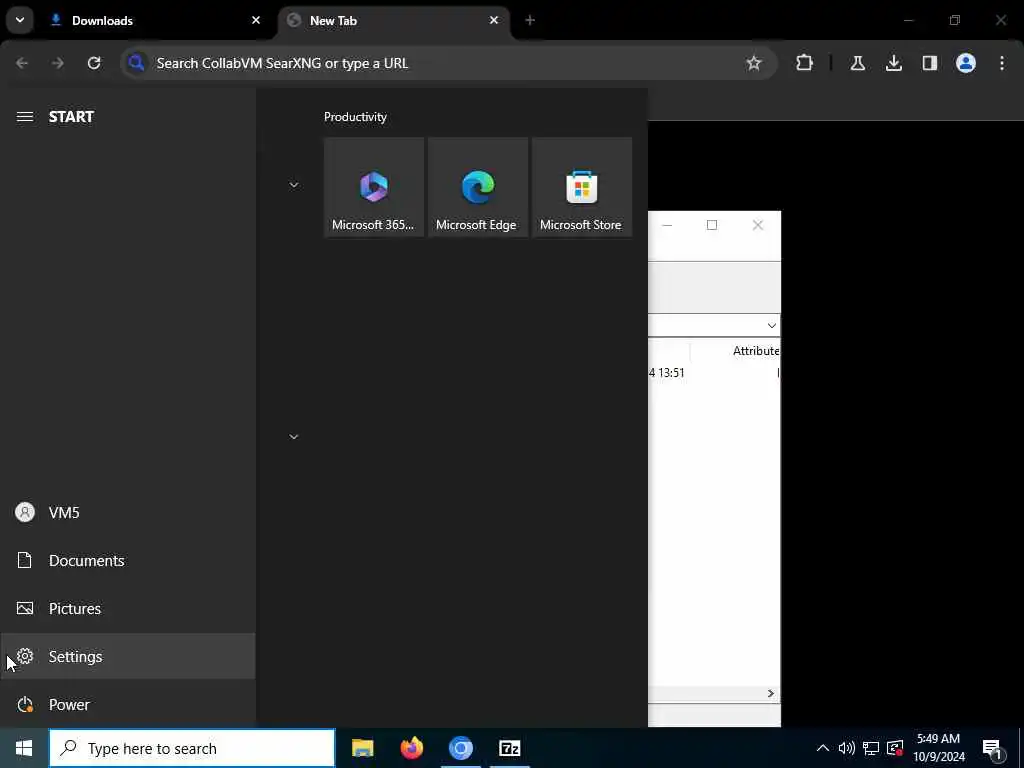Open the clock and calendar
Viewport: 1024px width, 768px height.
(939, 748)
